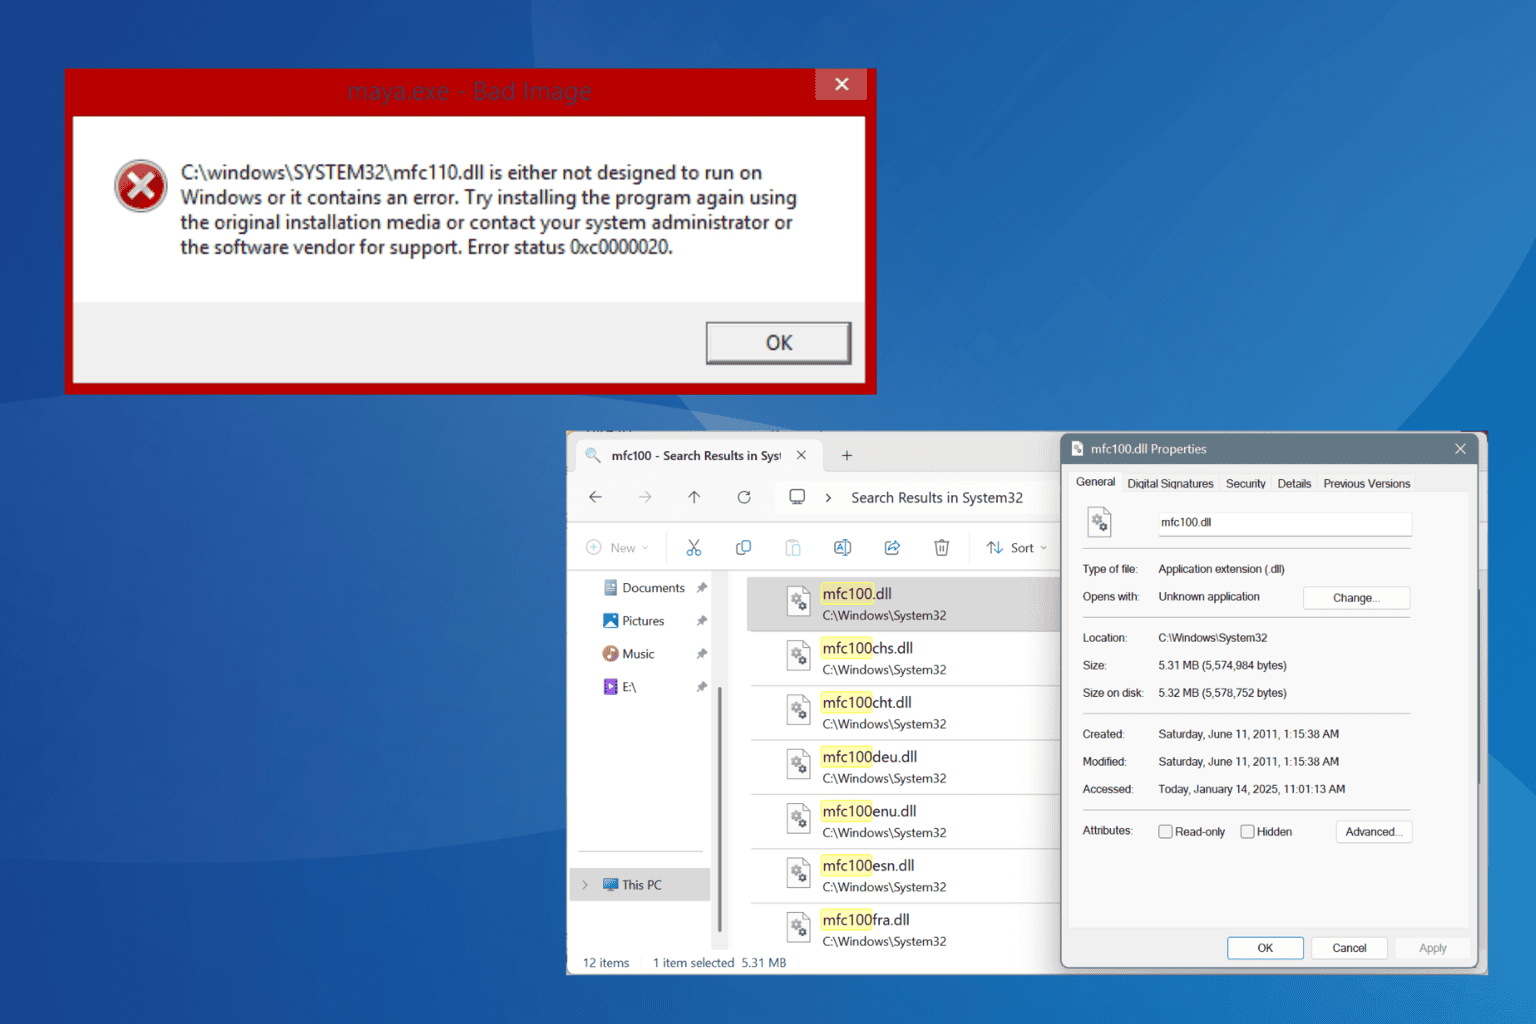Navigate up one folder level
This screenshot has height=1024, width=1536.
[694, 497]
